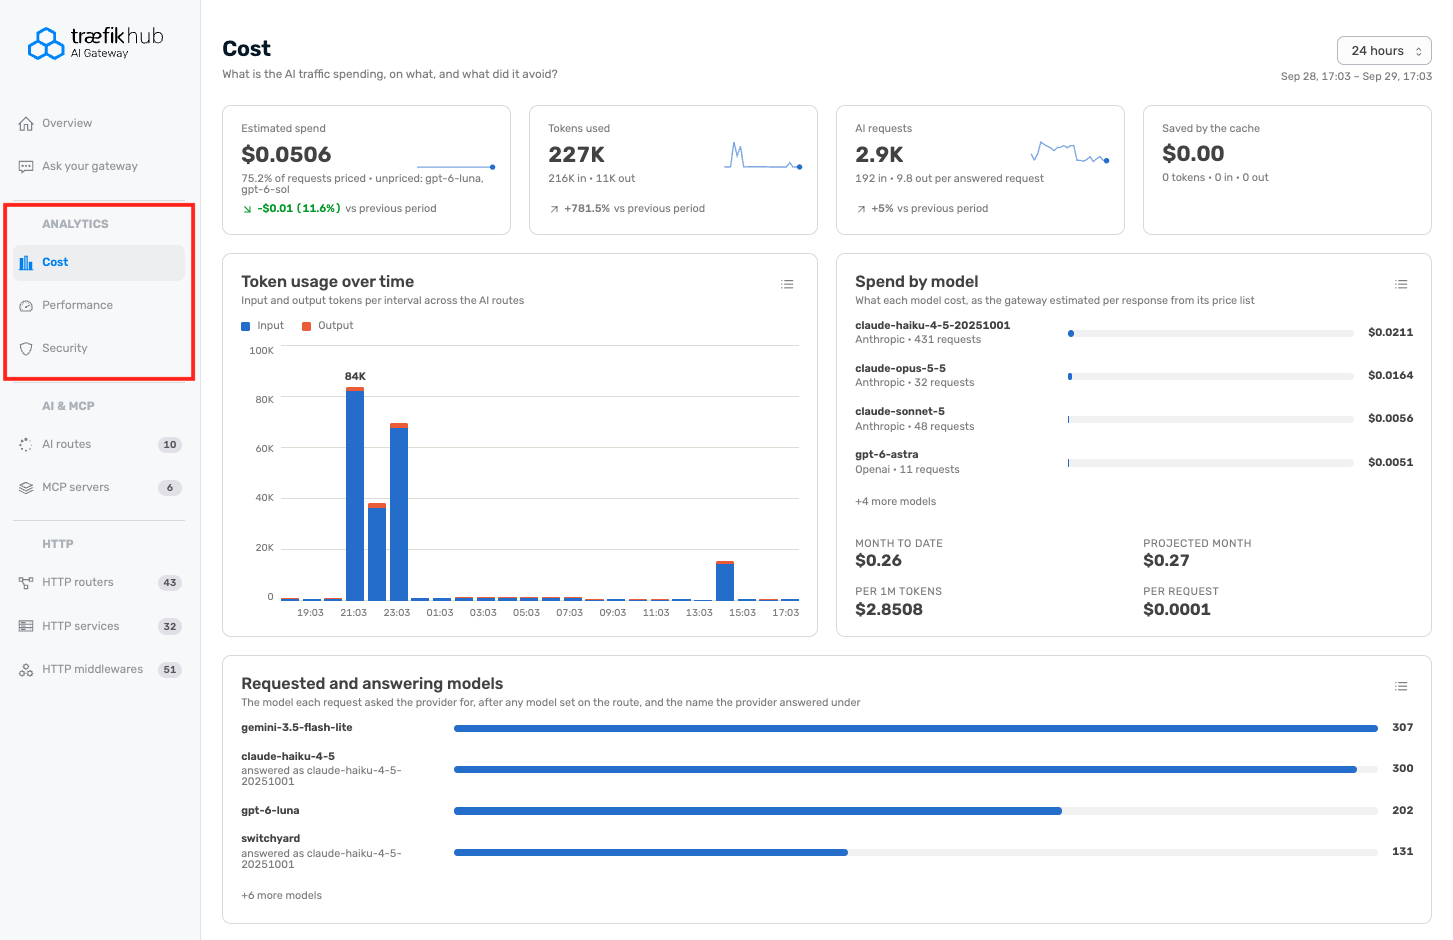Click the $0.0001 per request value
This screenshot has height=940, width=1453.
click(1177, 610)
